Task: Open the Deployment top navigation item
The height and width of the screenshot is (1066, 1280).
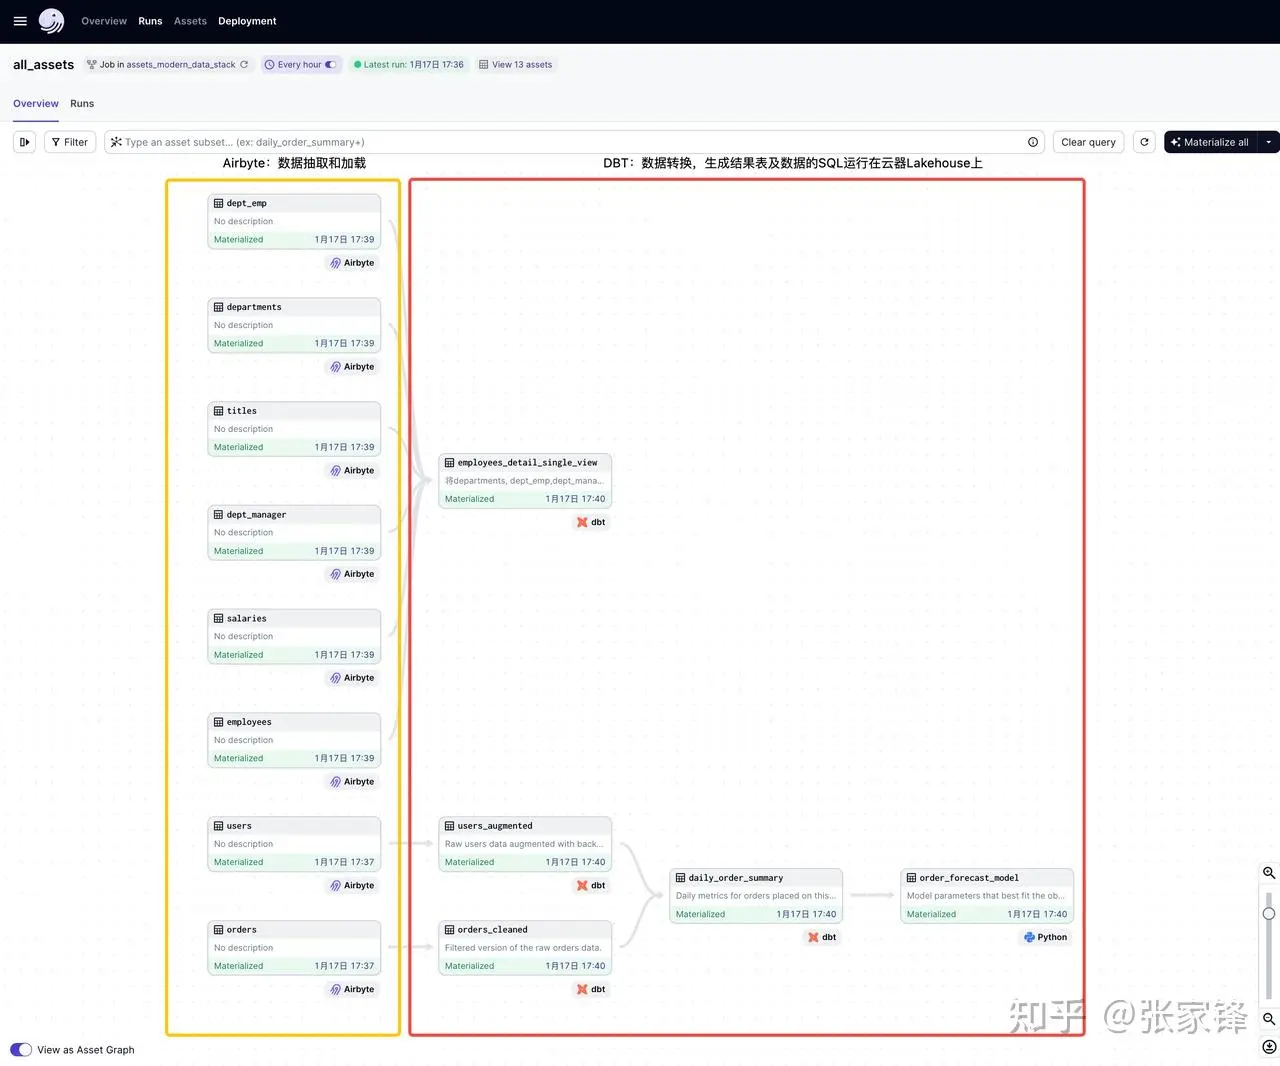Action: [x=247, y=21]
